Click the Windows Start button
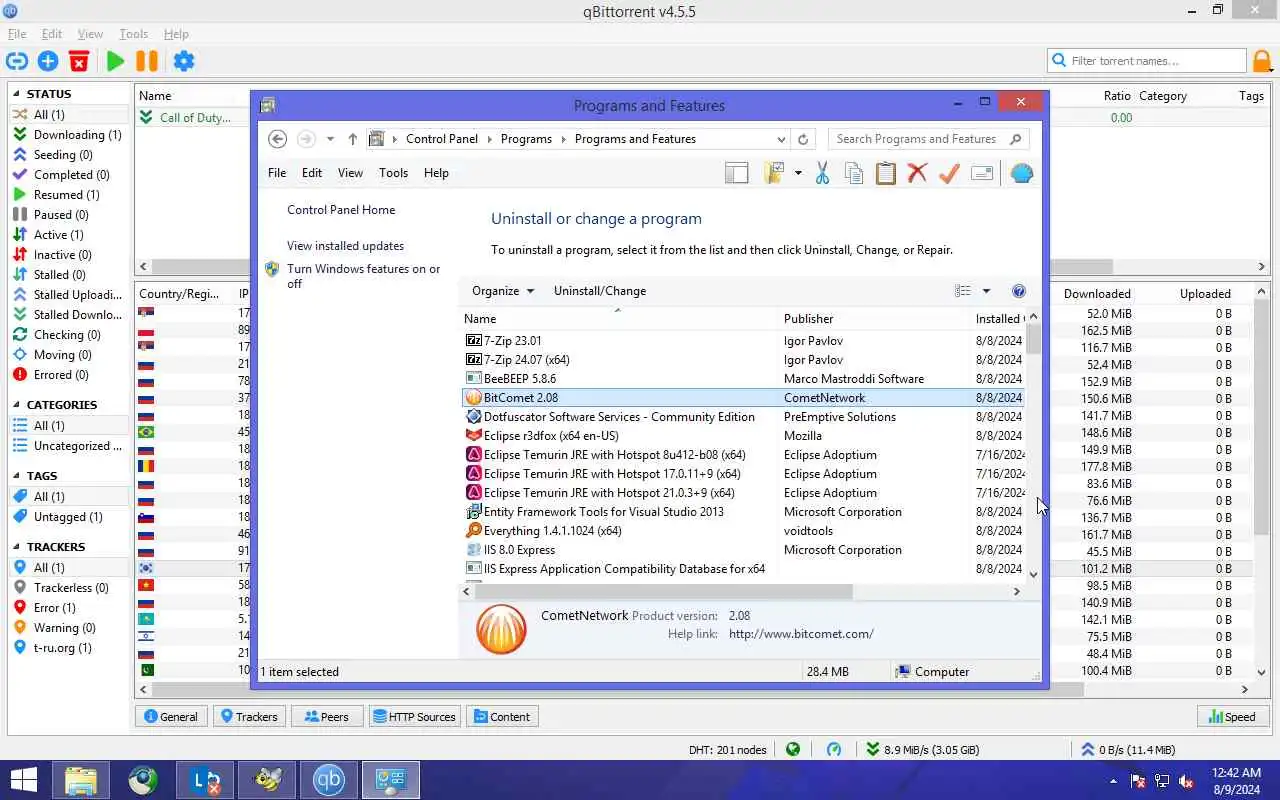This screenshot has height=800, width=1280. 22,780
